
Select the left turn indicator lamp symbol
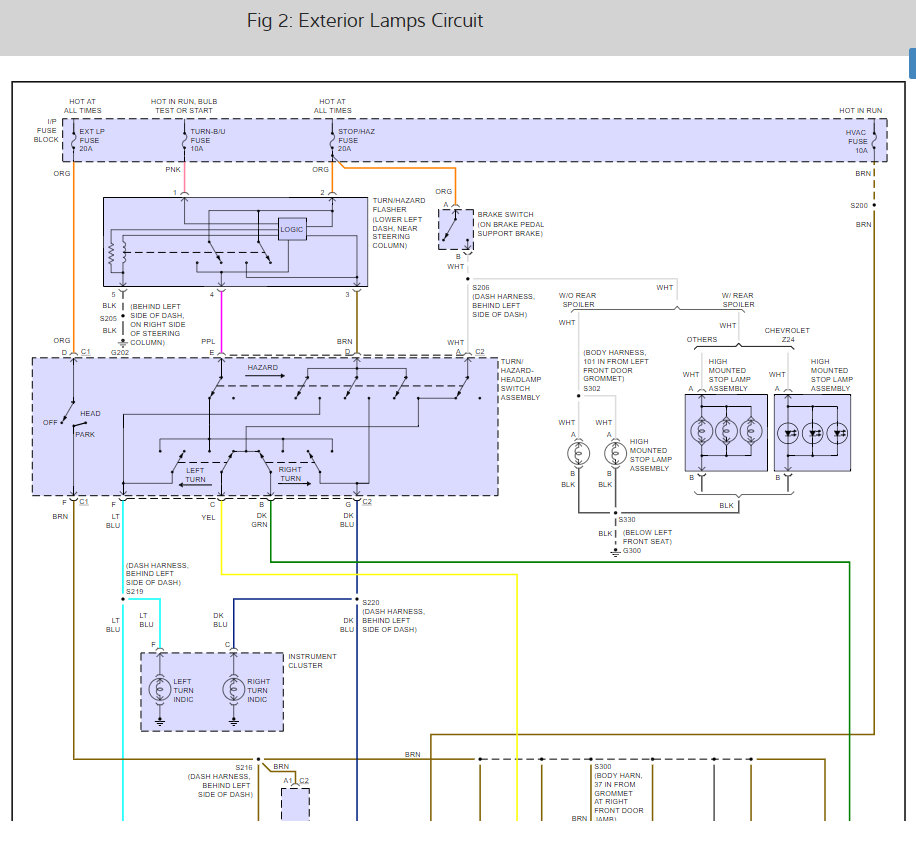pos(159,690)
